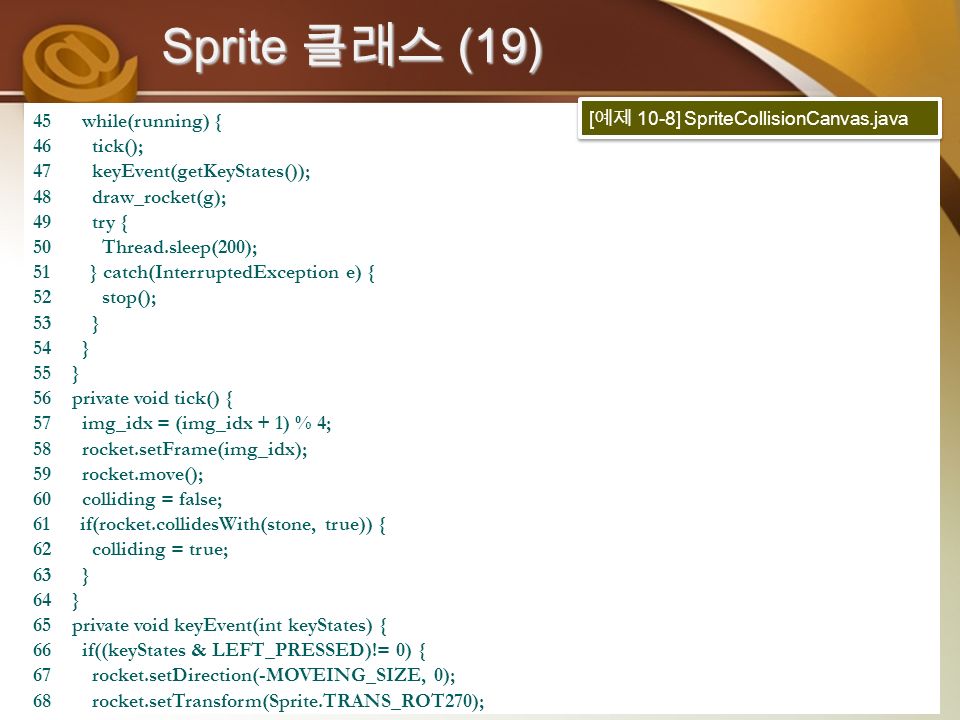Click 'if(rocket.collidesWith(stone, true)) {' line
The height and width of the screenshot is (720, 960).
click(233, 525)
